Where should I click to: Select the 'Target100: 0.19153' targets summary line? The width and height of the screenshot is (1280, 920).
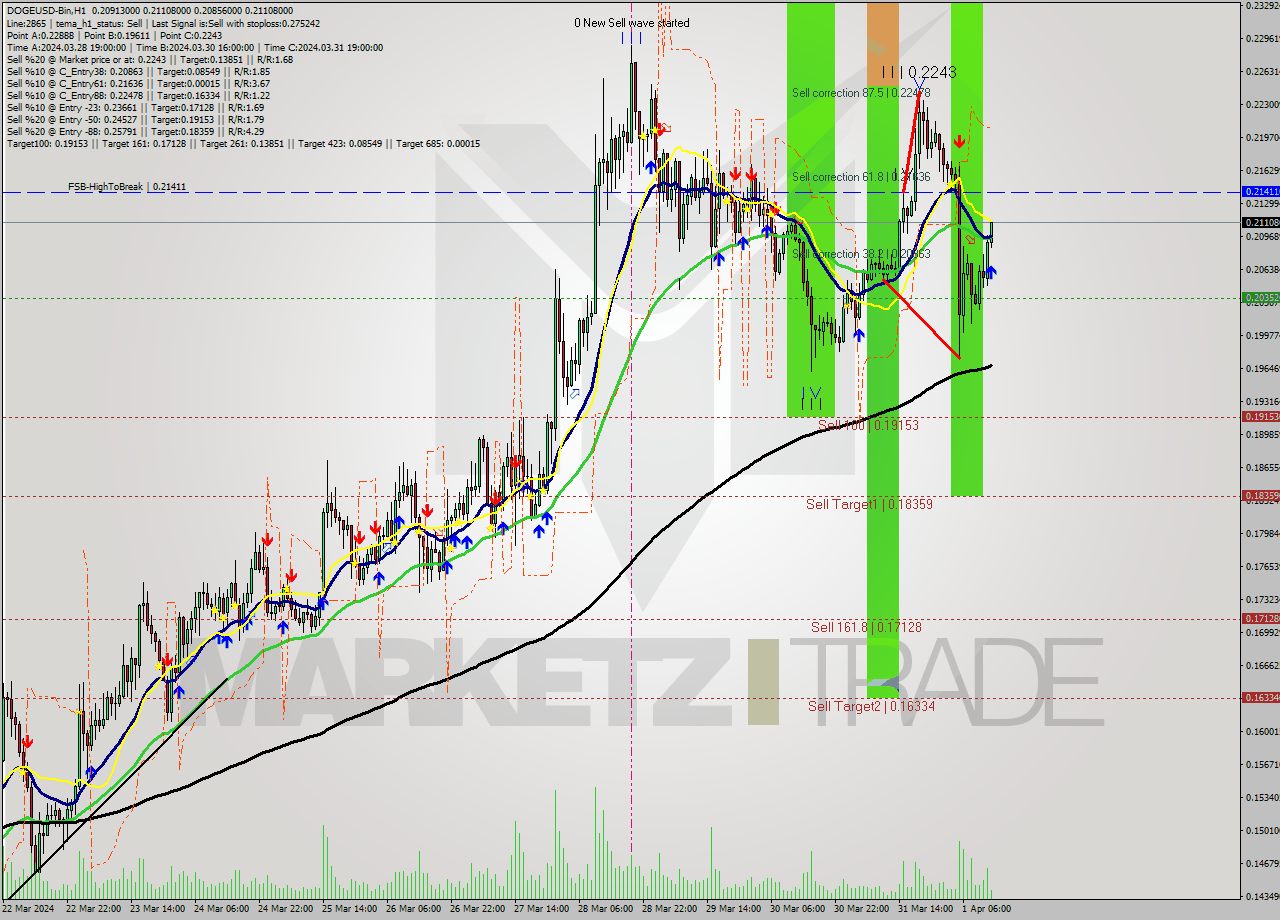click(x=243, y=143)
